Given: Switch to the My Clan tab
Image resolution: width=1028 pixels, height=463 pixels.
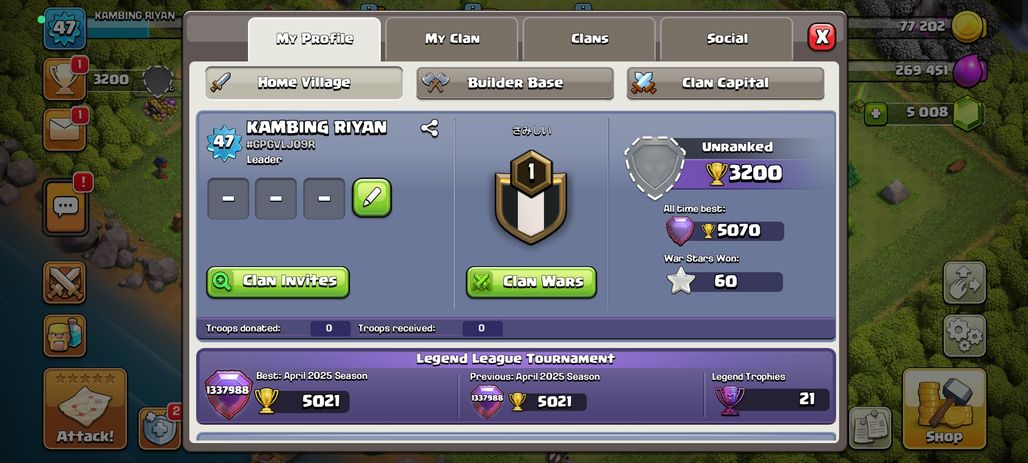Looking at the screenshot, I should 452,39.
